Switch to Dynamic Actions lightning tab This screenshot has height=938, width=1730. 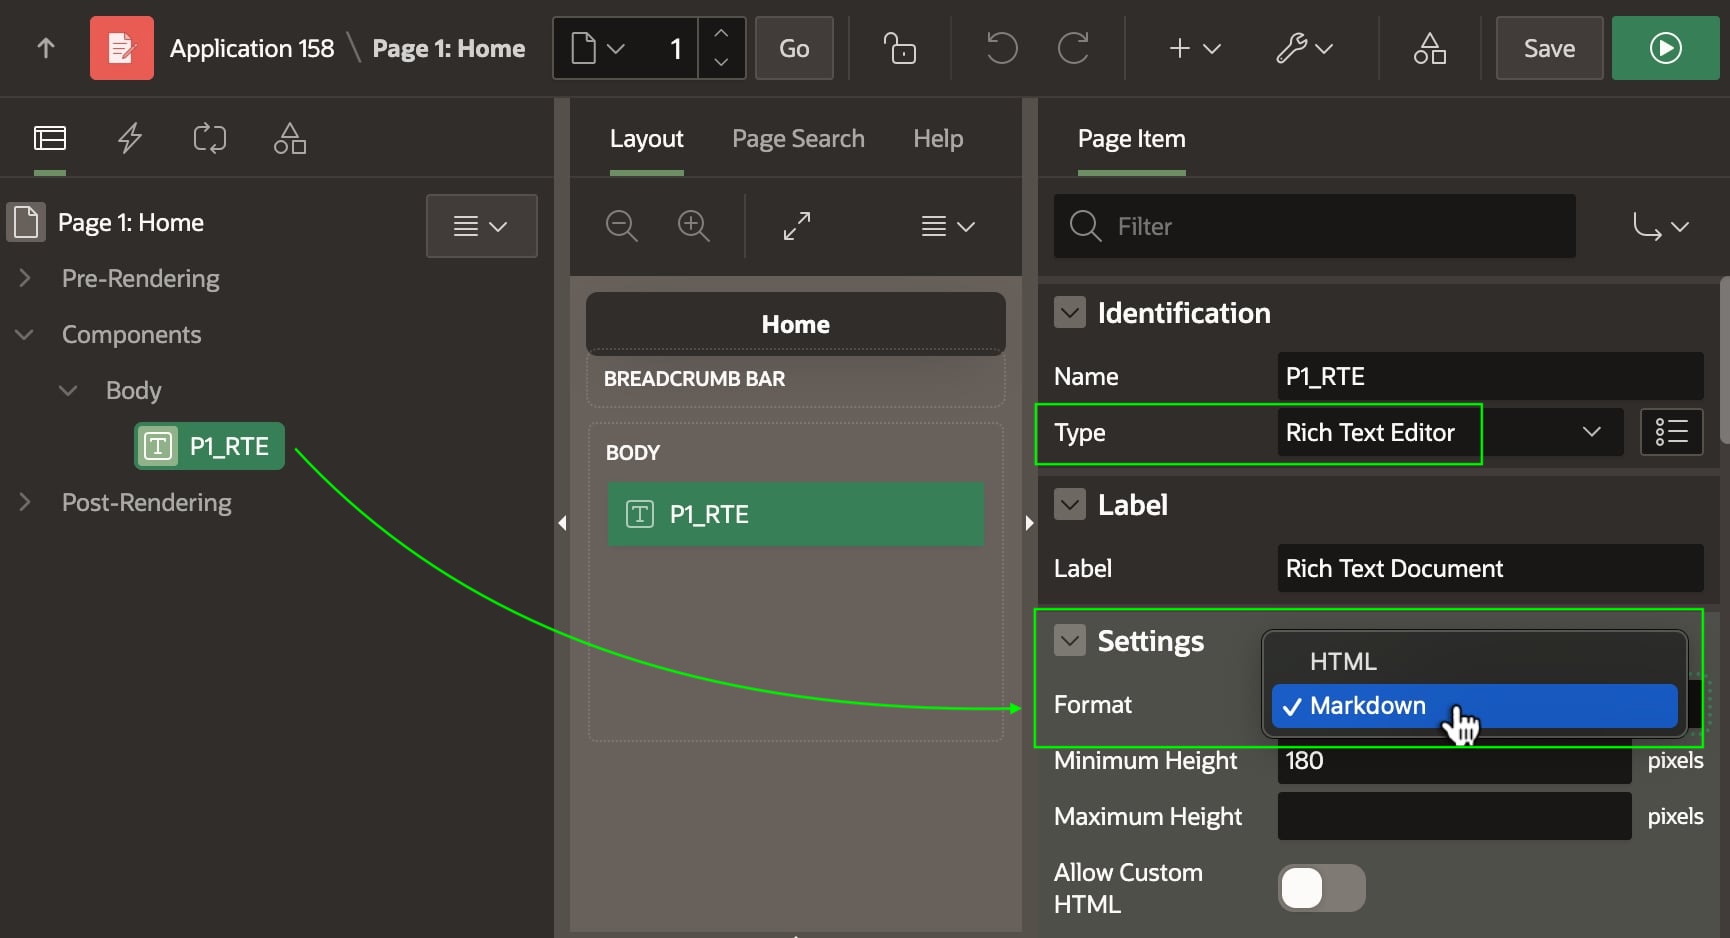coord(130,138)
